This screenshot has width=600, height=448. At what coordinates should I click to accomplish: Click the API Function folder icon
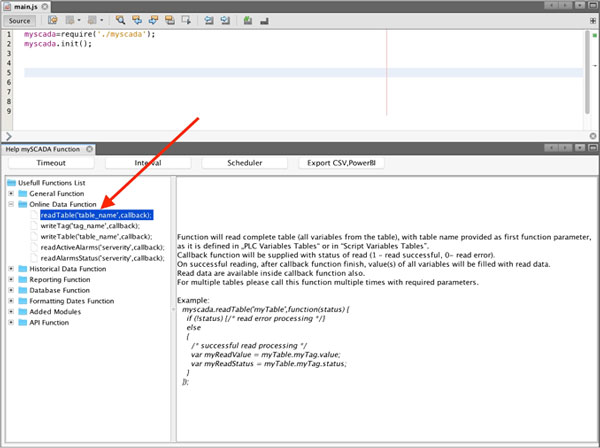tap(23, 322)
